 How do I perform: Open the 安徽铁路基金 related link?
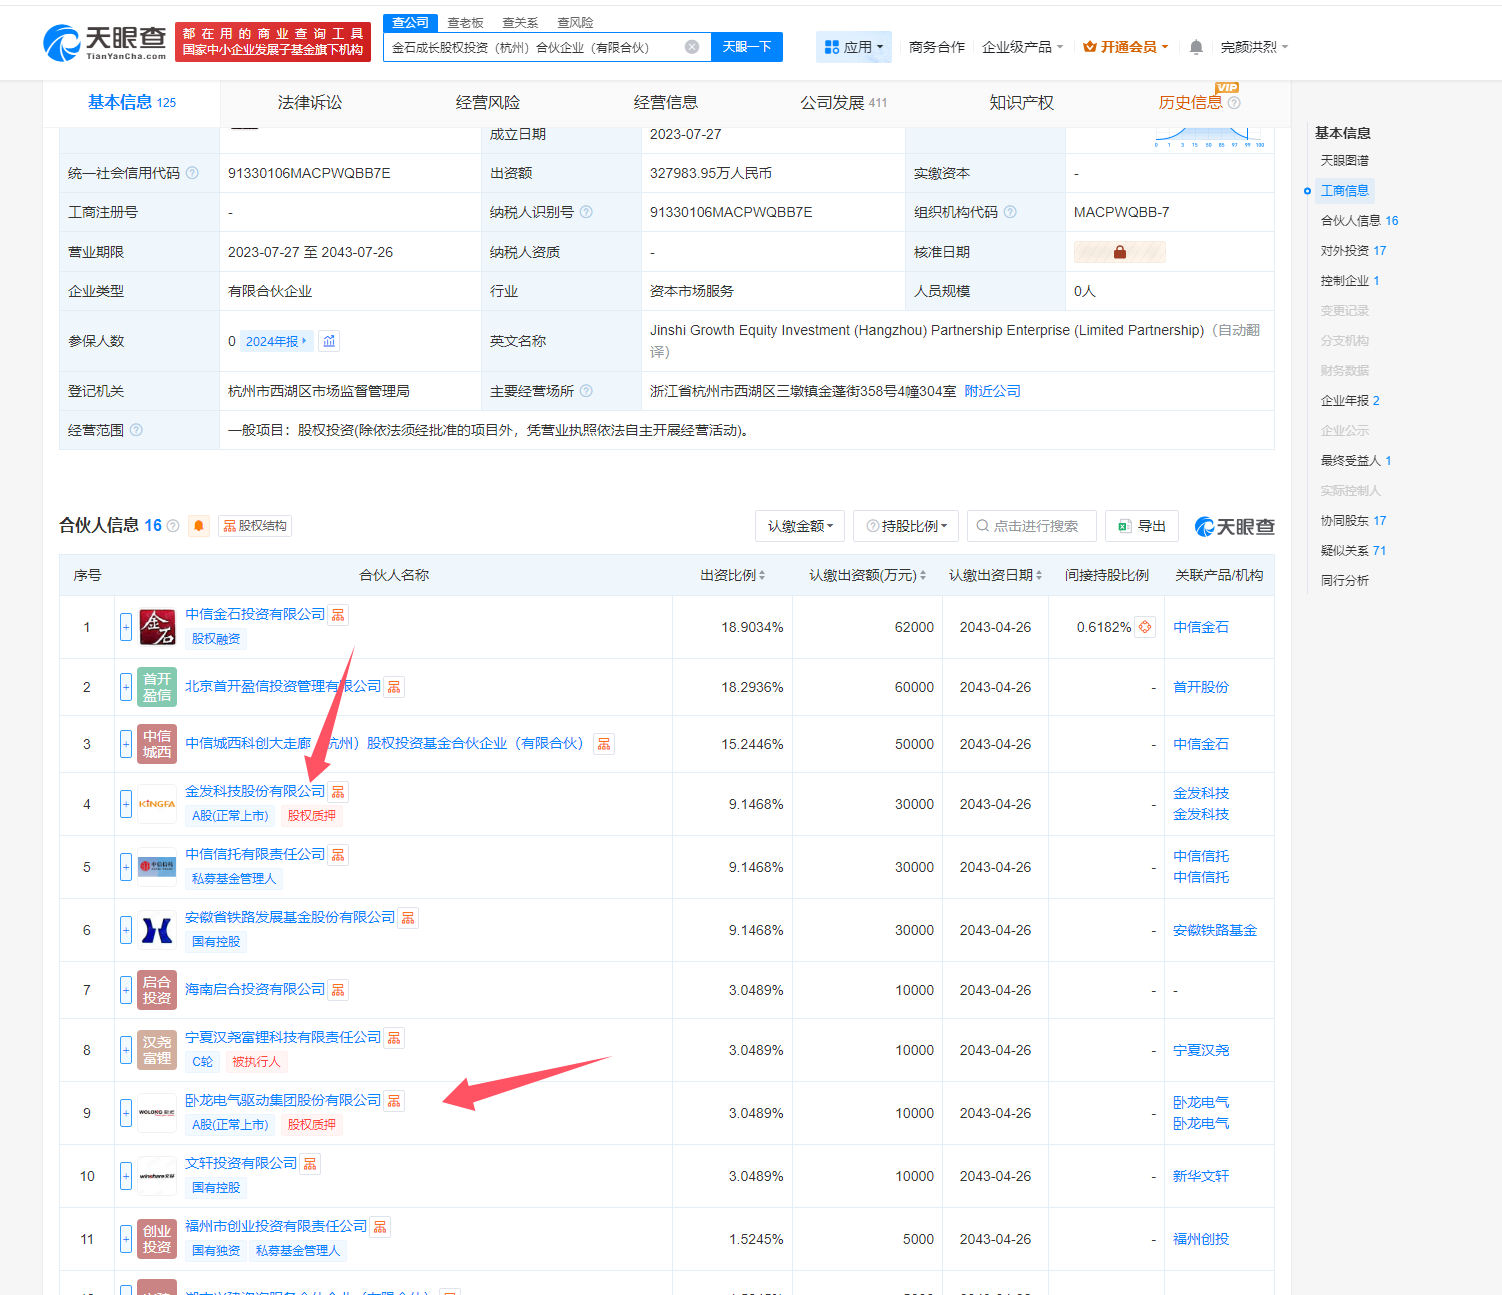1215,930
